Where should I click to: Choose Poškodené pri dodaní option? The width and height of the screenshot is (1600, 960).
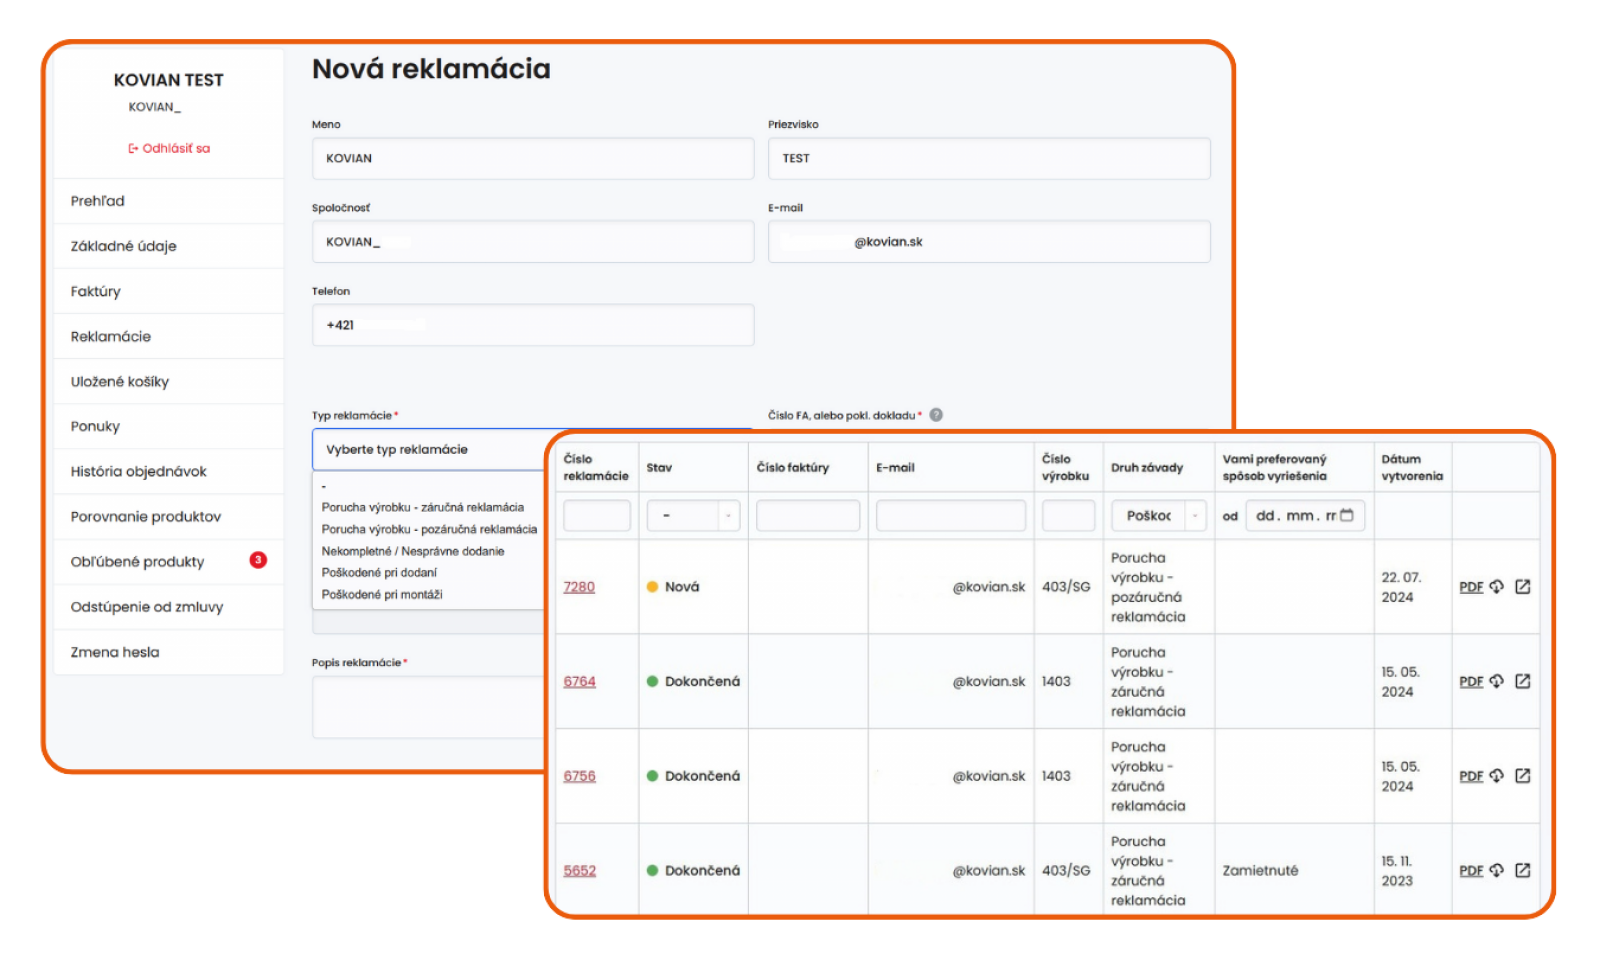[x=379, y=573]
